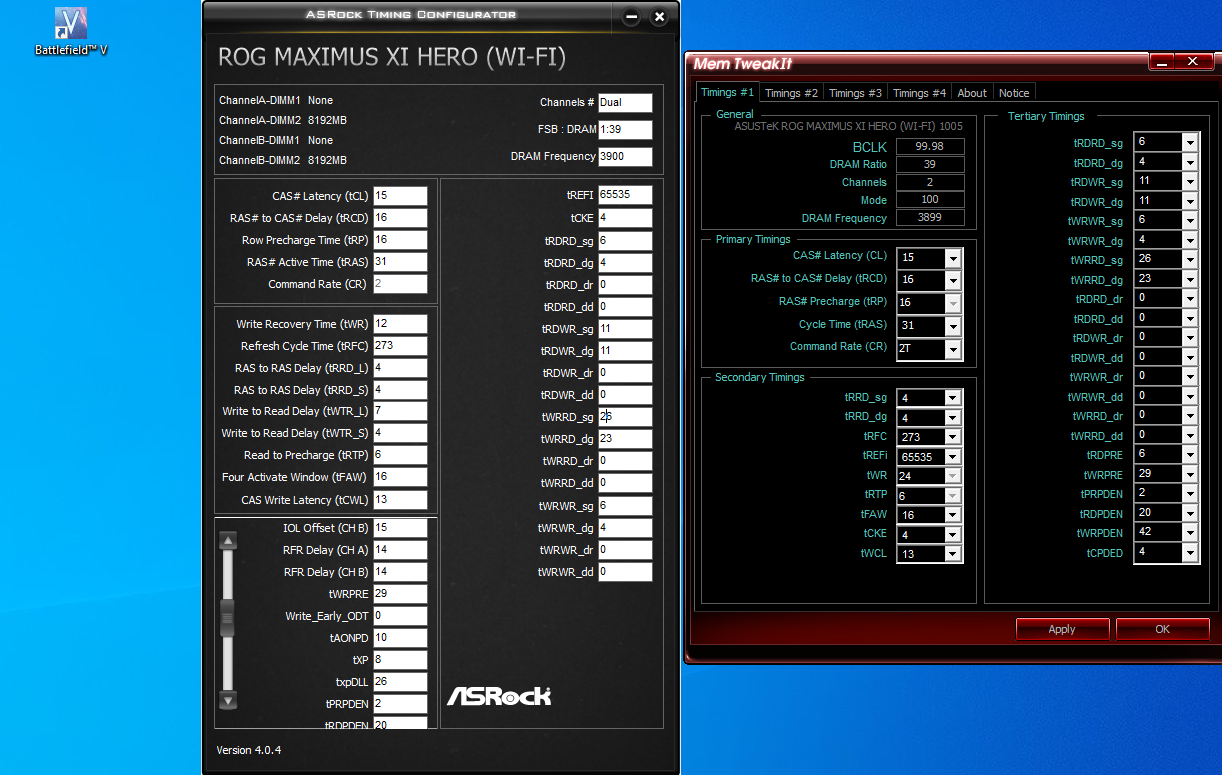Screen dimensions: 1222x775
Task: Click the scroll up arrow in ASRock list
Action: coord(228,541)
